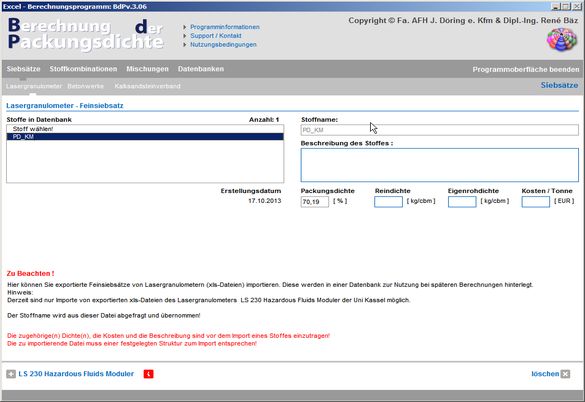Click the red arrow icon after LS 230 Moduler
The width and height of the screenshot is (585, 402).
pos(148,374)
